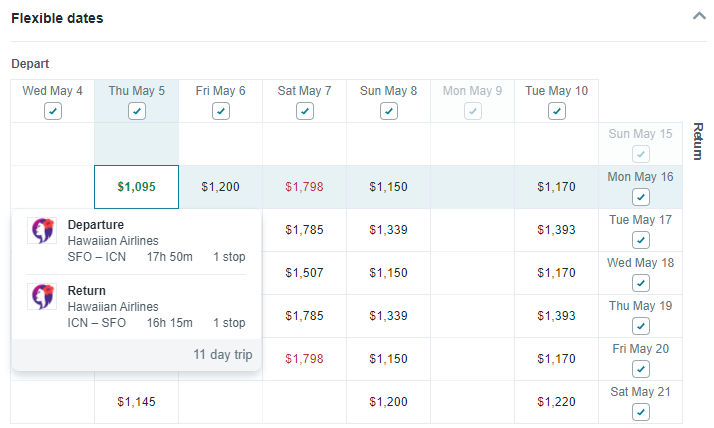Collapse the Flexible dates section chevron
714x428 pixels.
click(x=699, y=16)
